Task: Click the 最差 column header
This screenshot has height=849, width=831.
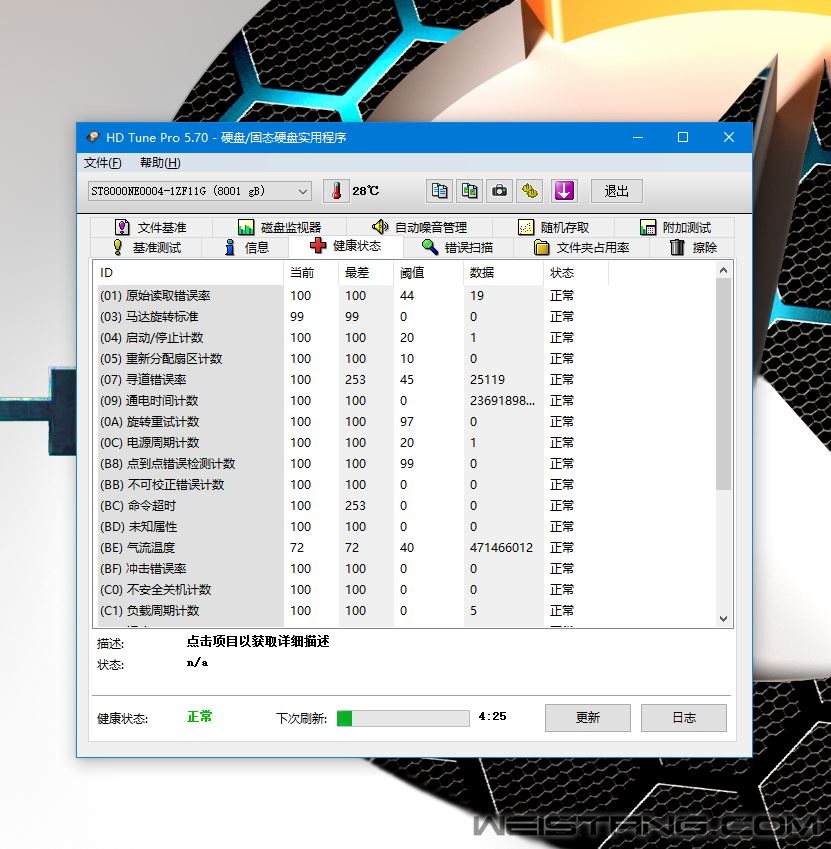Action: (366, 272)
